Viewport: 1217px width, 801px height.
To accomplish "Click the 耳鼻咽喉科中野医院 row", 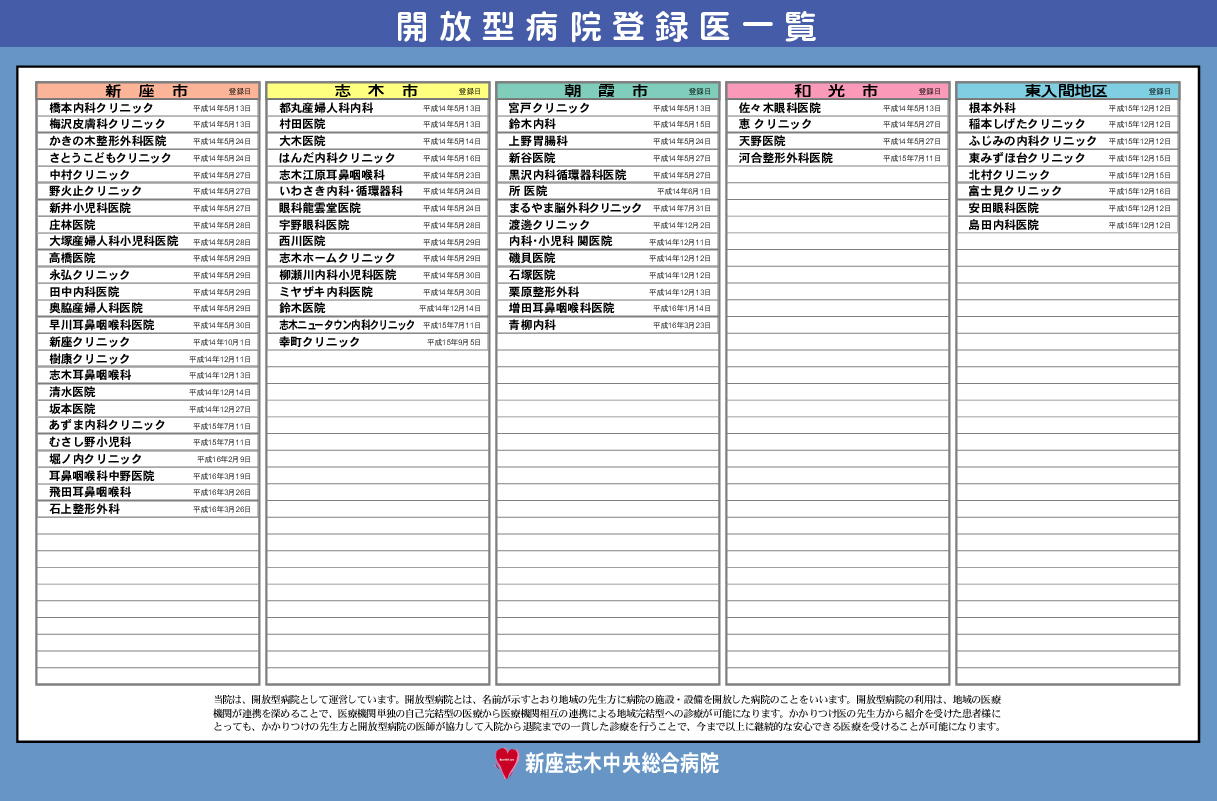I will [147, 476].
